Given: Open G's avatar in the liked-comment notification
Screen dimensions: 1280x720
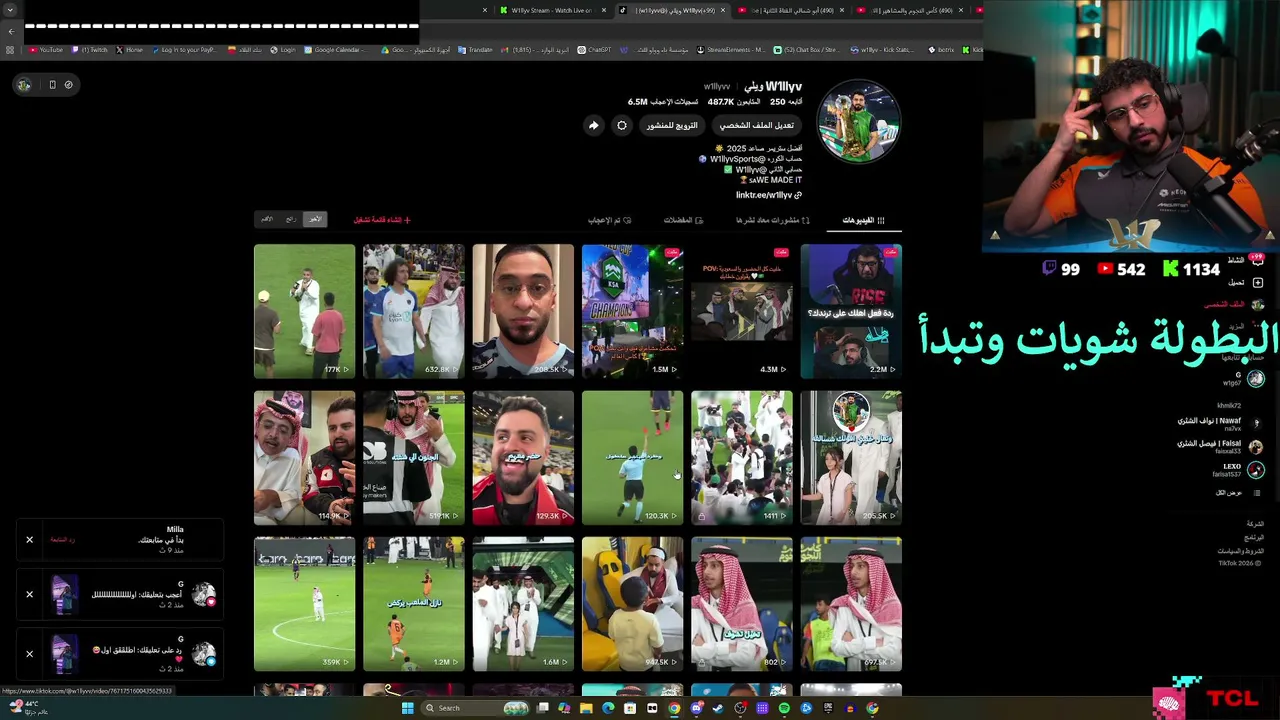Looking at the screenshot, I should click(x=204, y=594).
